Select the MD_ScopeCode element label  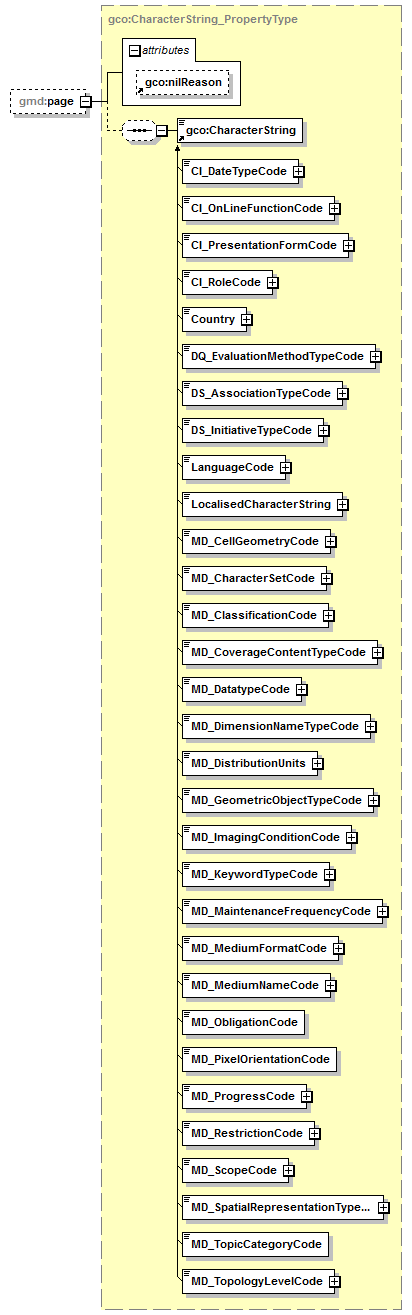(x=233, y=1170)
